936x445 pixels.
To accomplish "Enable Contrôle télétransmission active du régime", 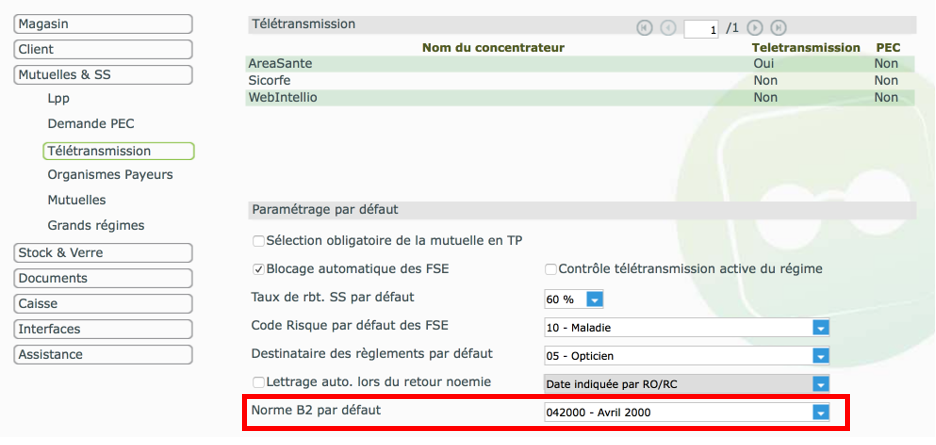I will 550,269.
